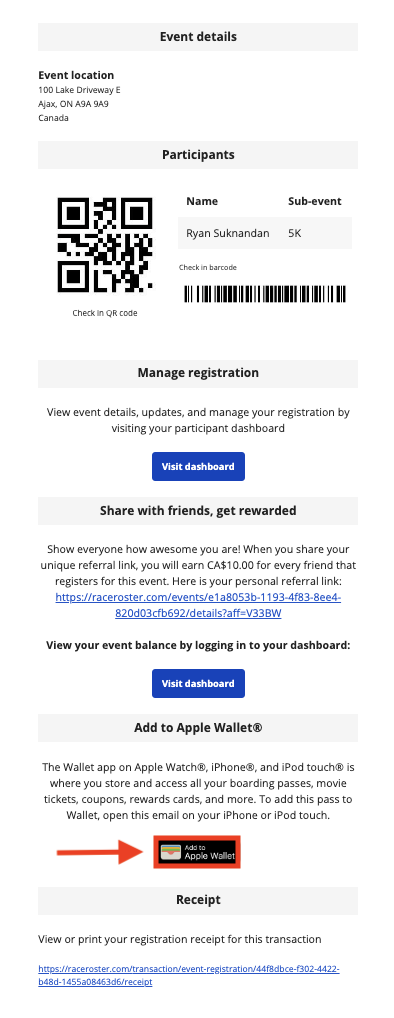Click the 5K sub-event cell

[x=295, y=233]
